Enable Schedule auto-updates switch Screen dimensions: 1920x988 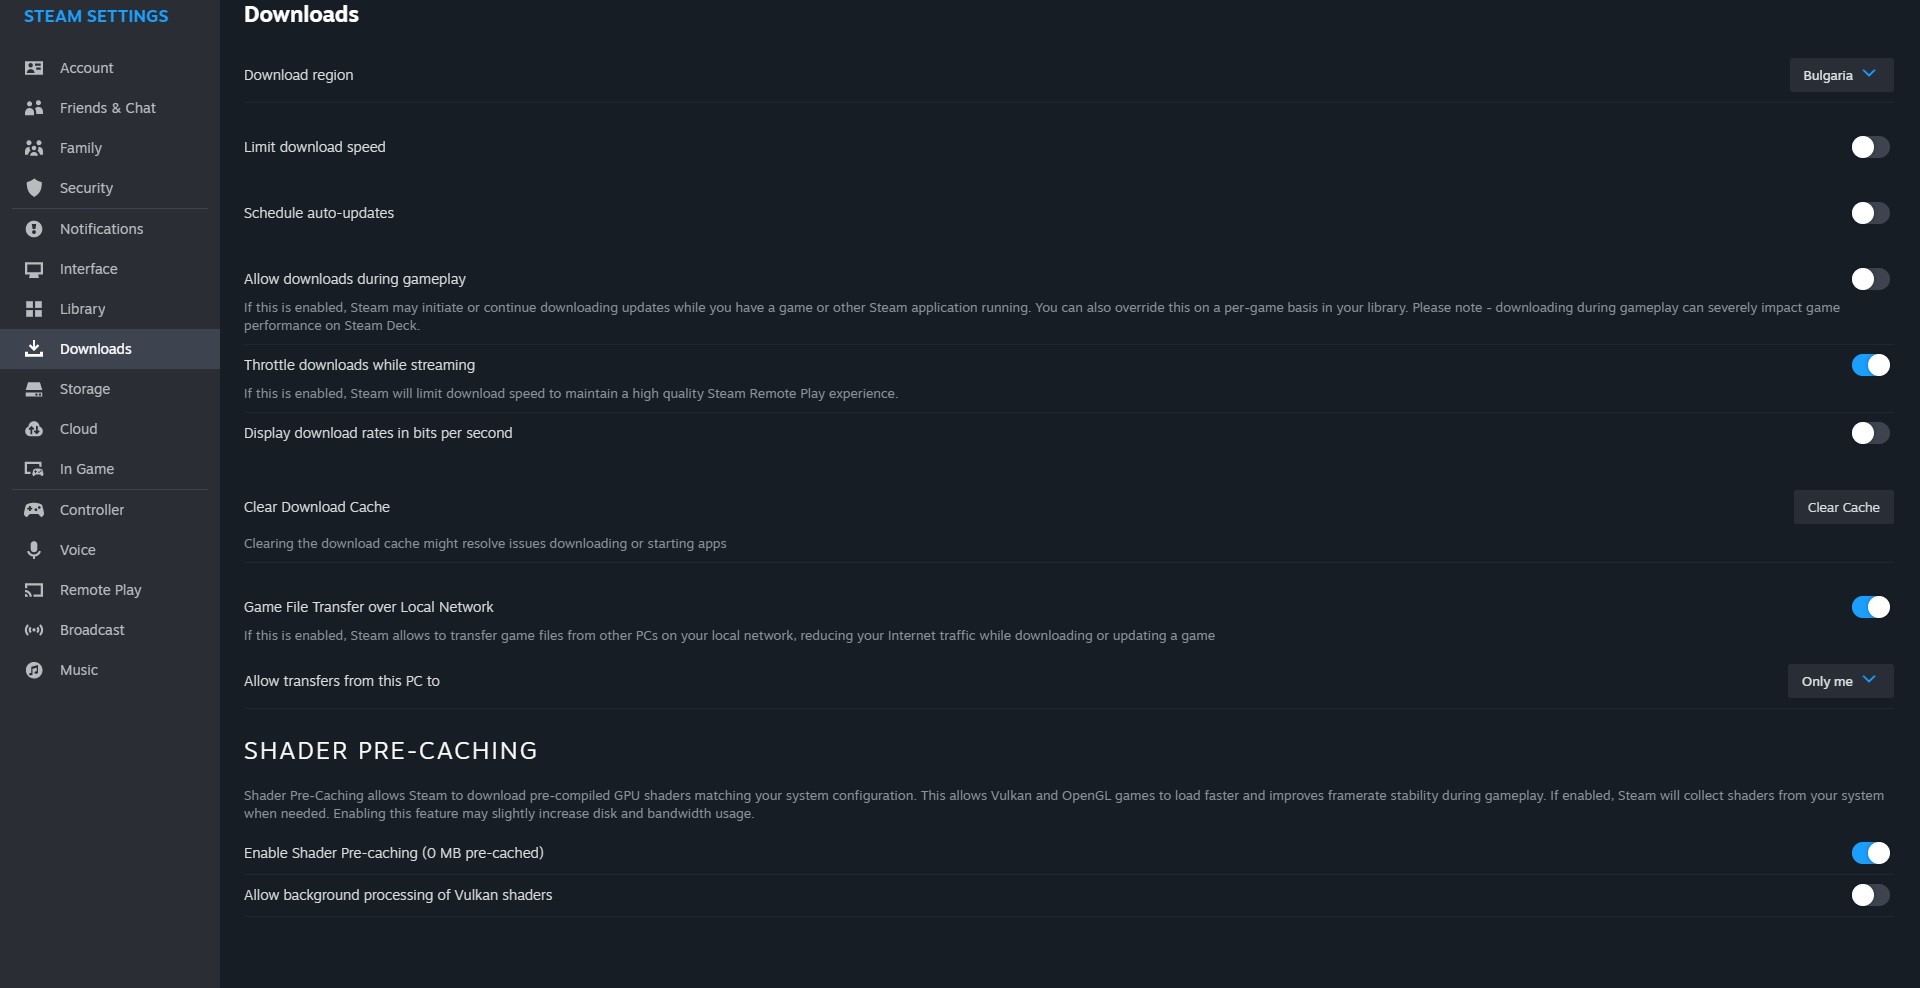(x=1870, y=213)
